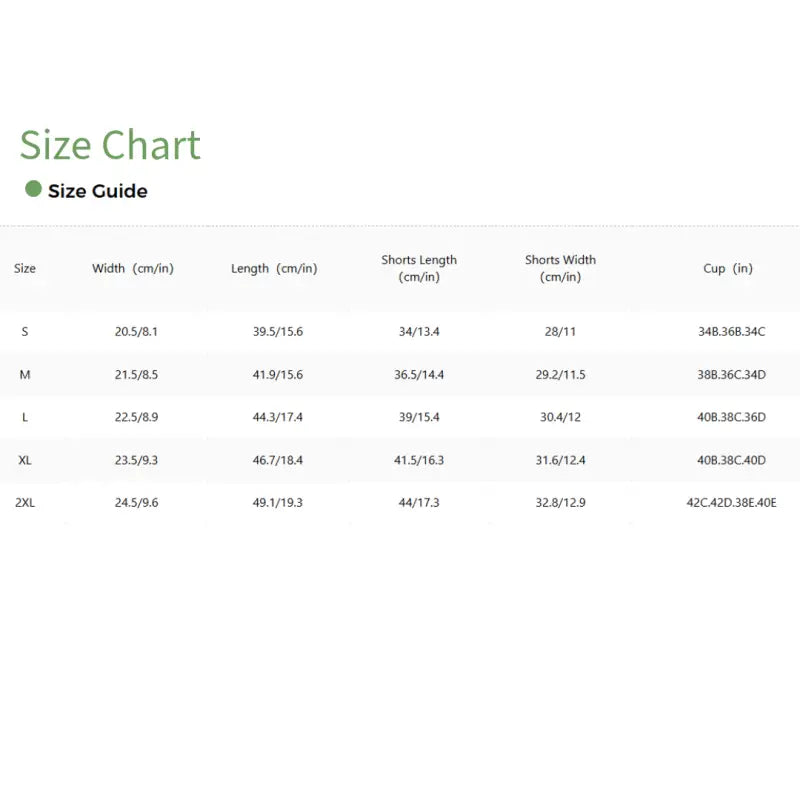Screen dimensions: 800x800
Task: Select the 31.6/12.4 shorts width value
Action: tap(562, 460)
